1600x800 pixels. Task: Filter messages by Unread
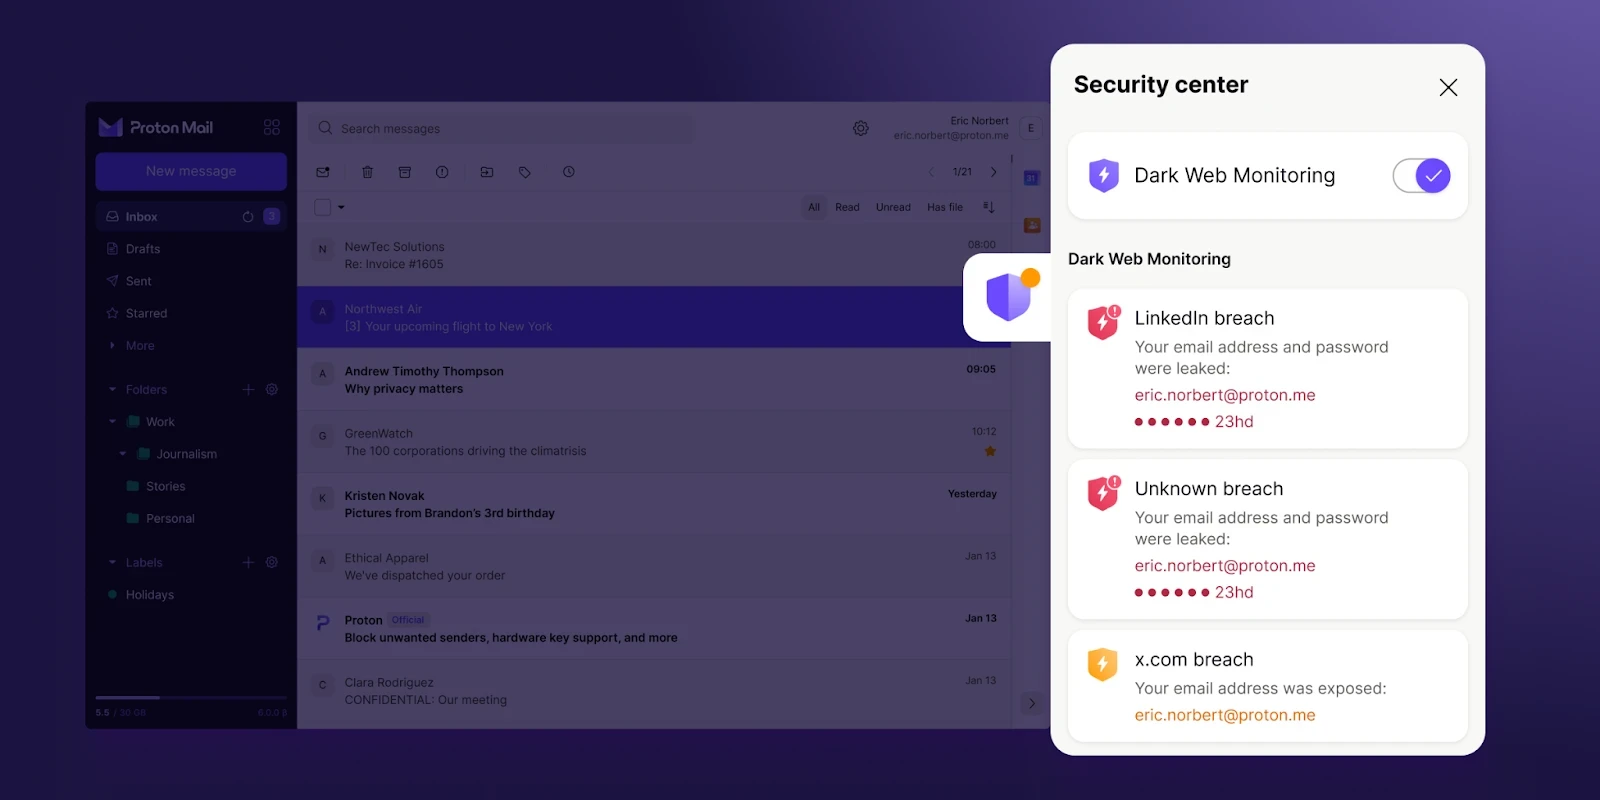click(x=893, y=207)
